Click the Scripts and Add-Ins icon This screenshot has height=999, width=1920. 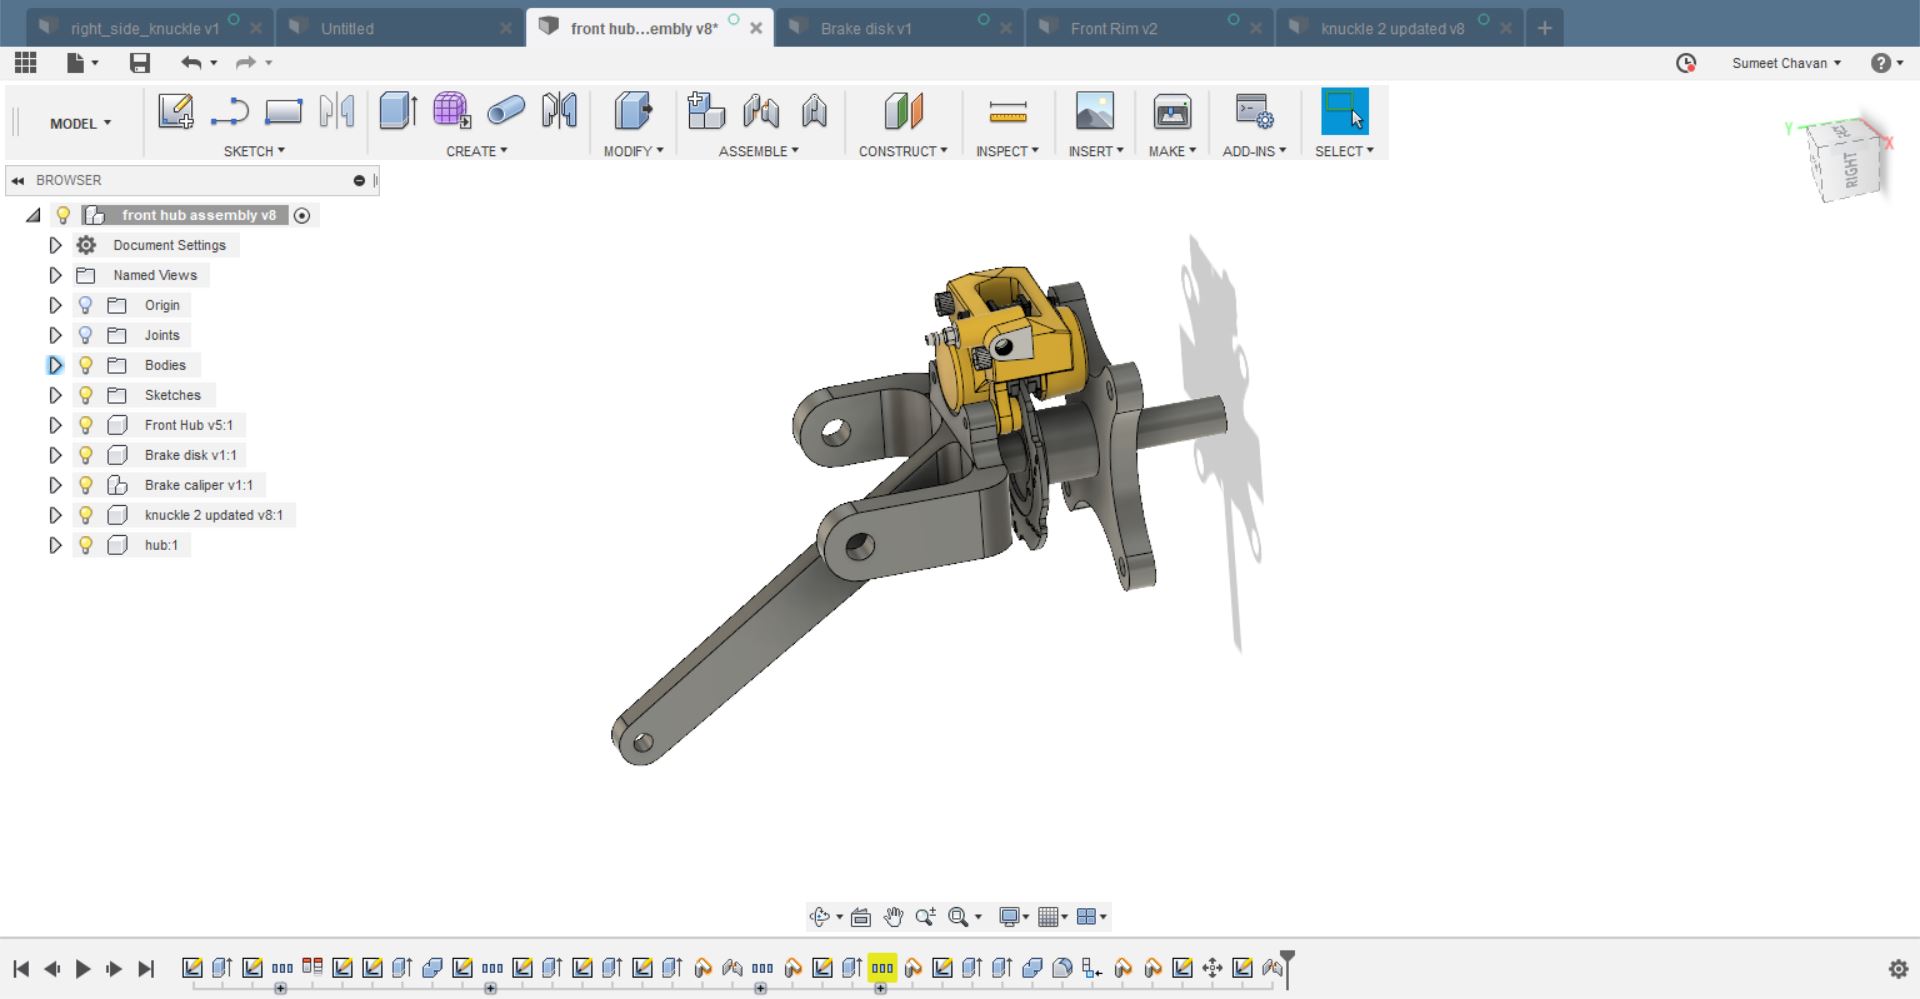pyautogui.click(x=1254, y=111)
